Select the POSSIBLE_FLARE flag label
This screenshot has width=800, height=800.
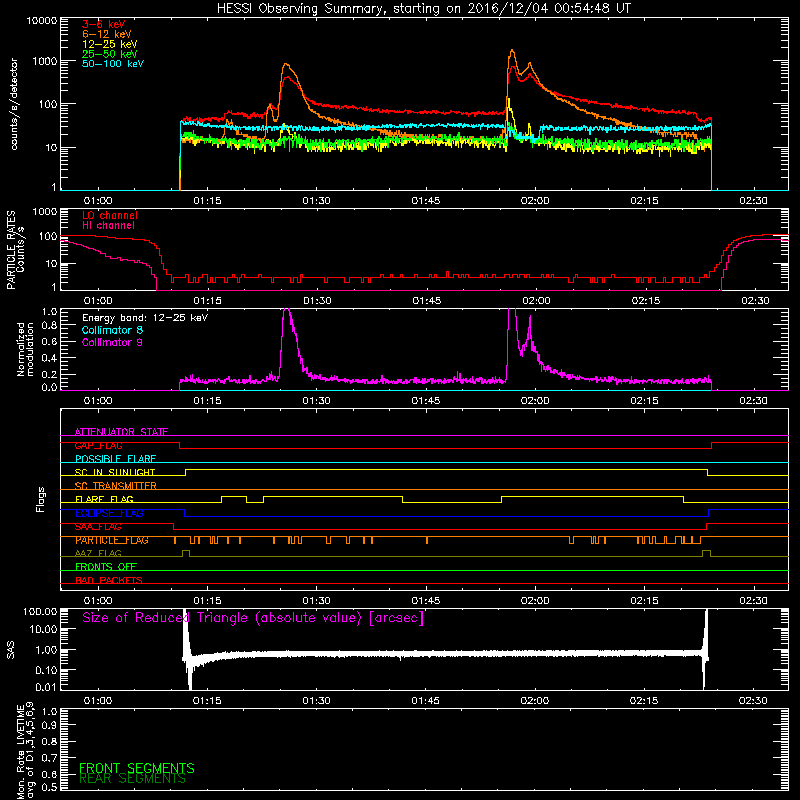[x=115, y=459]
